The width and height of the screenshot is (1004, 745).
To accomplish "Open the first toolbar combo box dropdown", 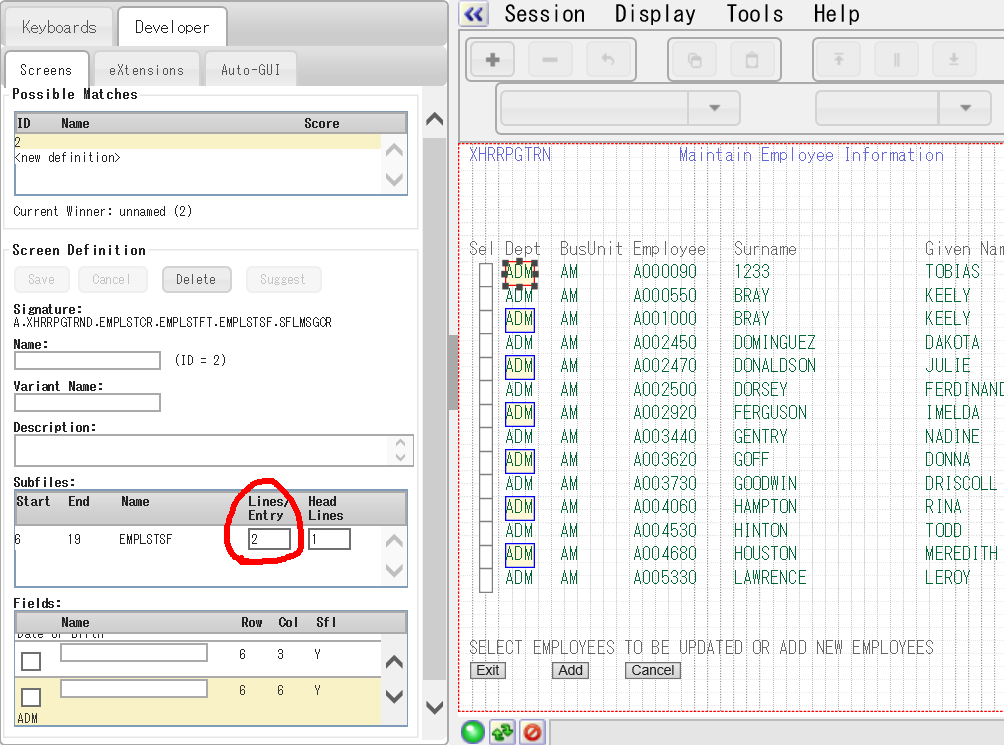I will pyautogui.click(x=714, y=108).
